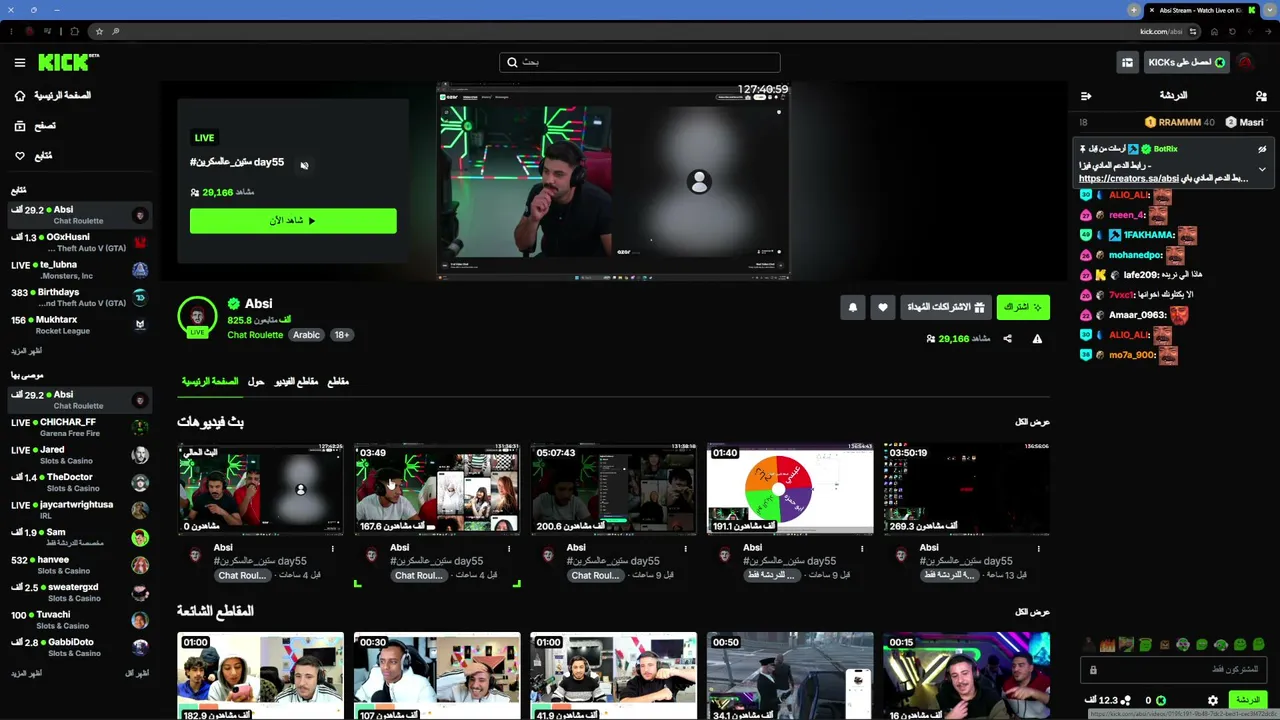Share the channel via share icon

pos(1007,339)
